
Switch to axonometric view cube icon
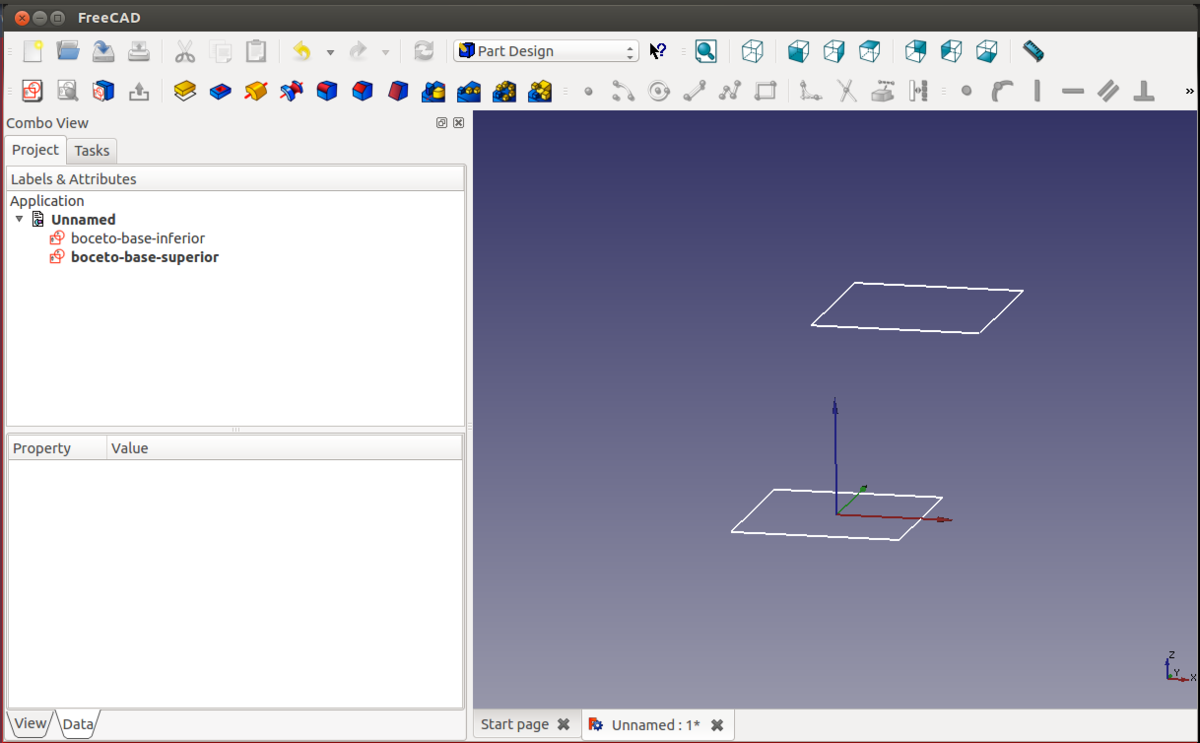pos(753,51)
